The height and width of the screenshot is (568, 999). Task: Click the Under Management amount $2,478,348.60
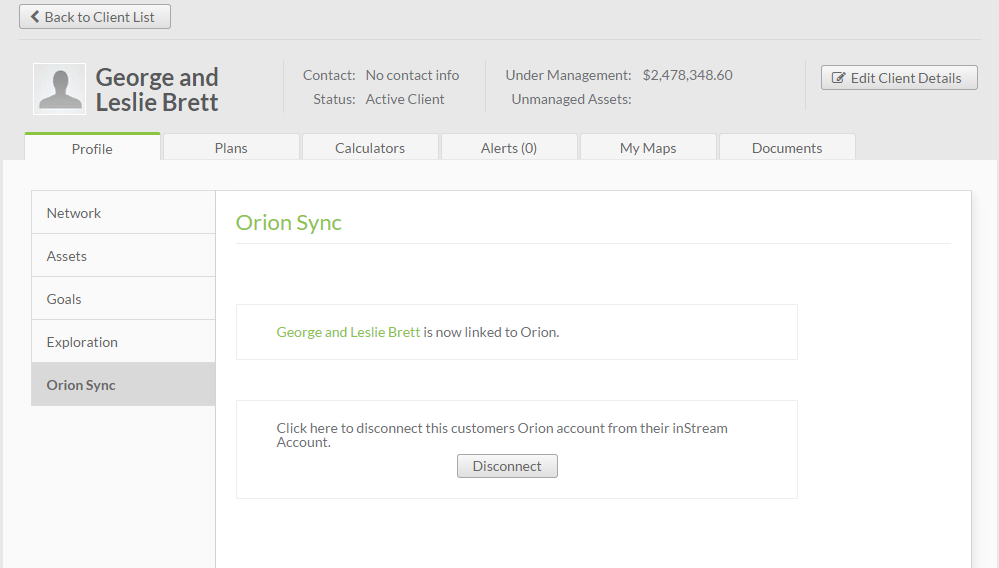687,75
